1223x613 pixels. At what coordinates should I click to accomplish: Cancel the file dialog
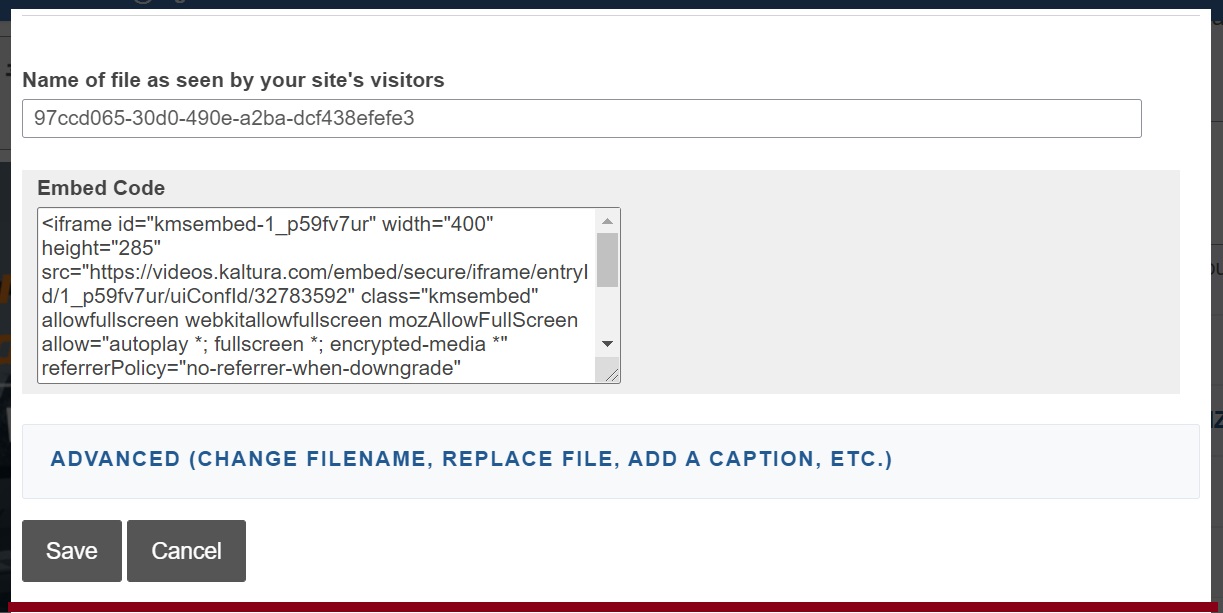pos(186,551)
